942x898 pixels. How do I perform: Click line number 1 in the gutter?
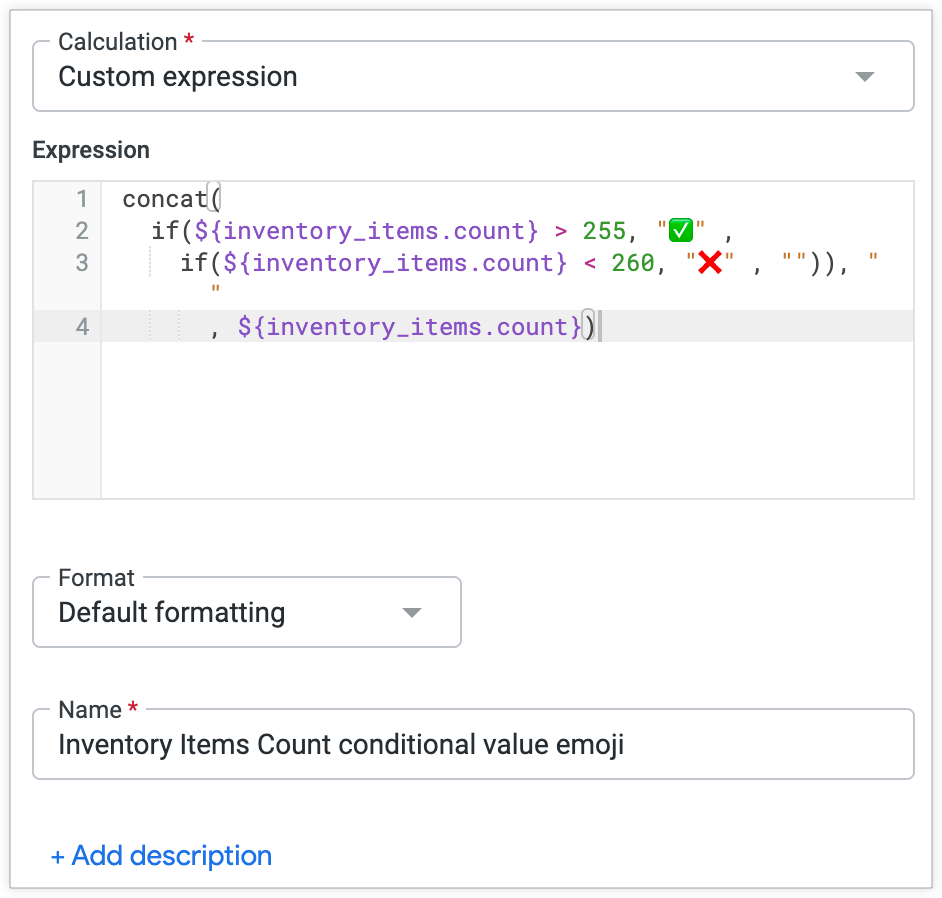[83, 198]
